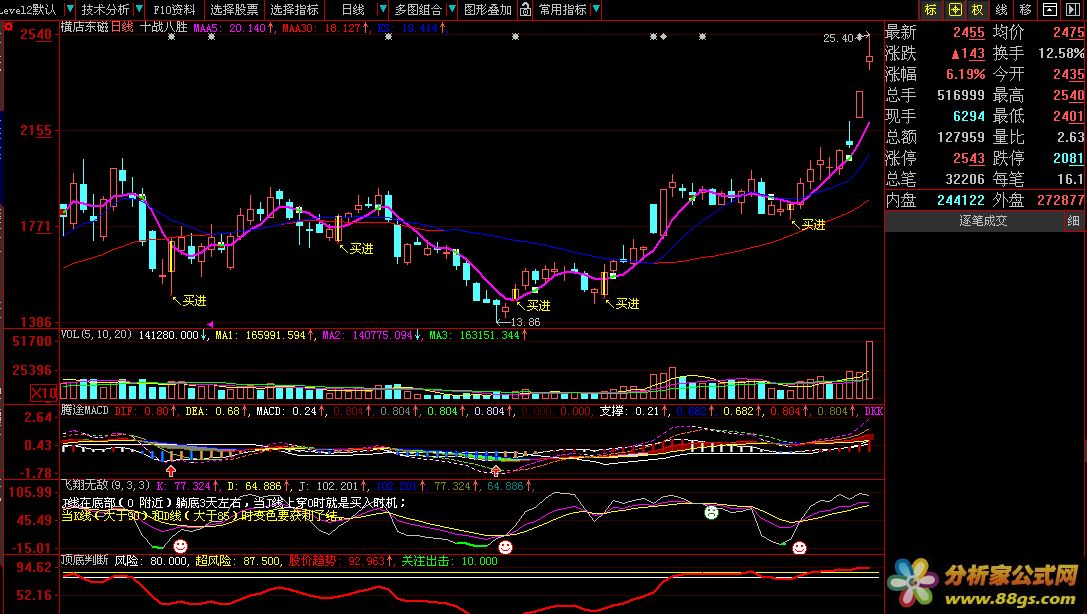Open the Level2默认 dropdown arrow
The image size is (1087, 614).
69,10
